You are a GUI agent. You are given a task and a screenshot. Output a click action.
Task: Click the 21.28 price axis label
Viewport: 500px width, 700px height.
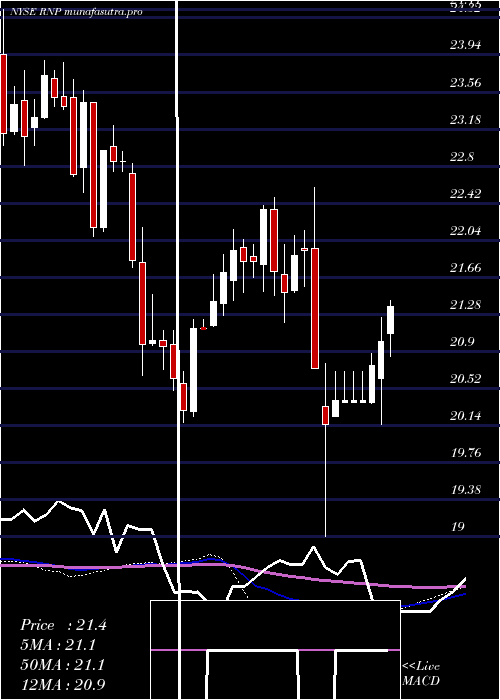[x=466, y=304]
